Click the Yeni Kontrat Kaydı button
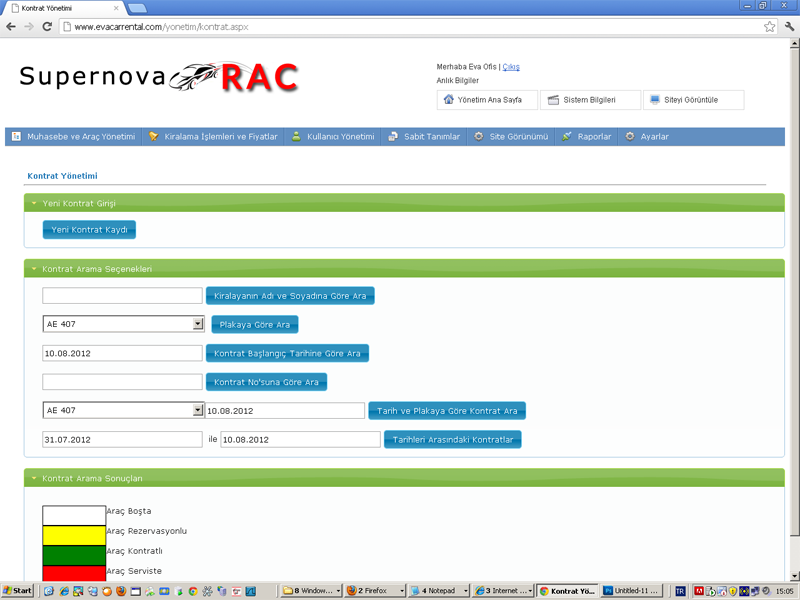 89,230
